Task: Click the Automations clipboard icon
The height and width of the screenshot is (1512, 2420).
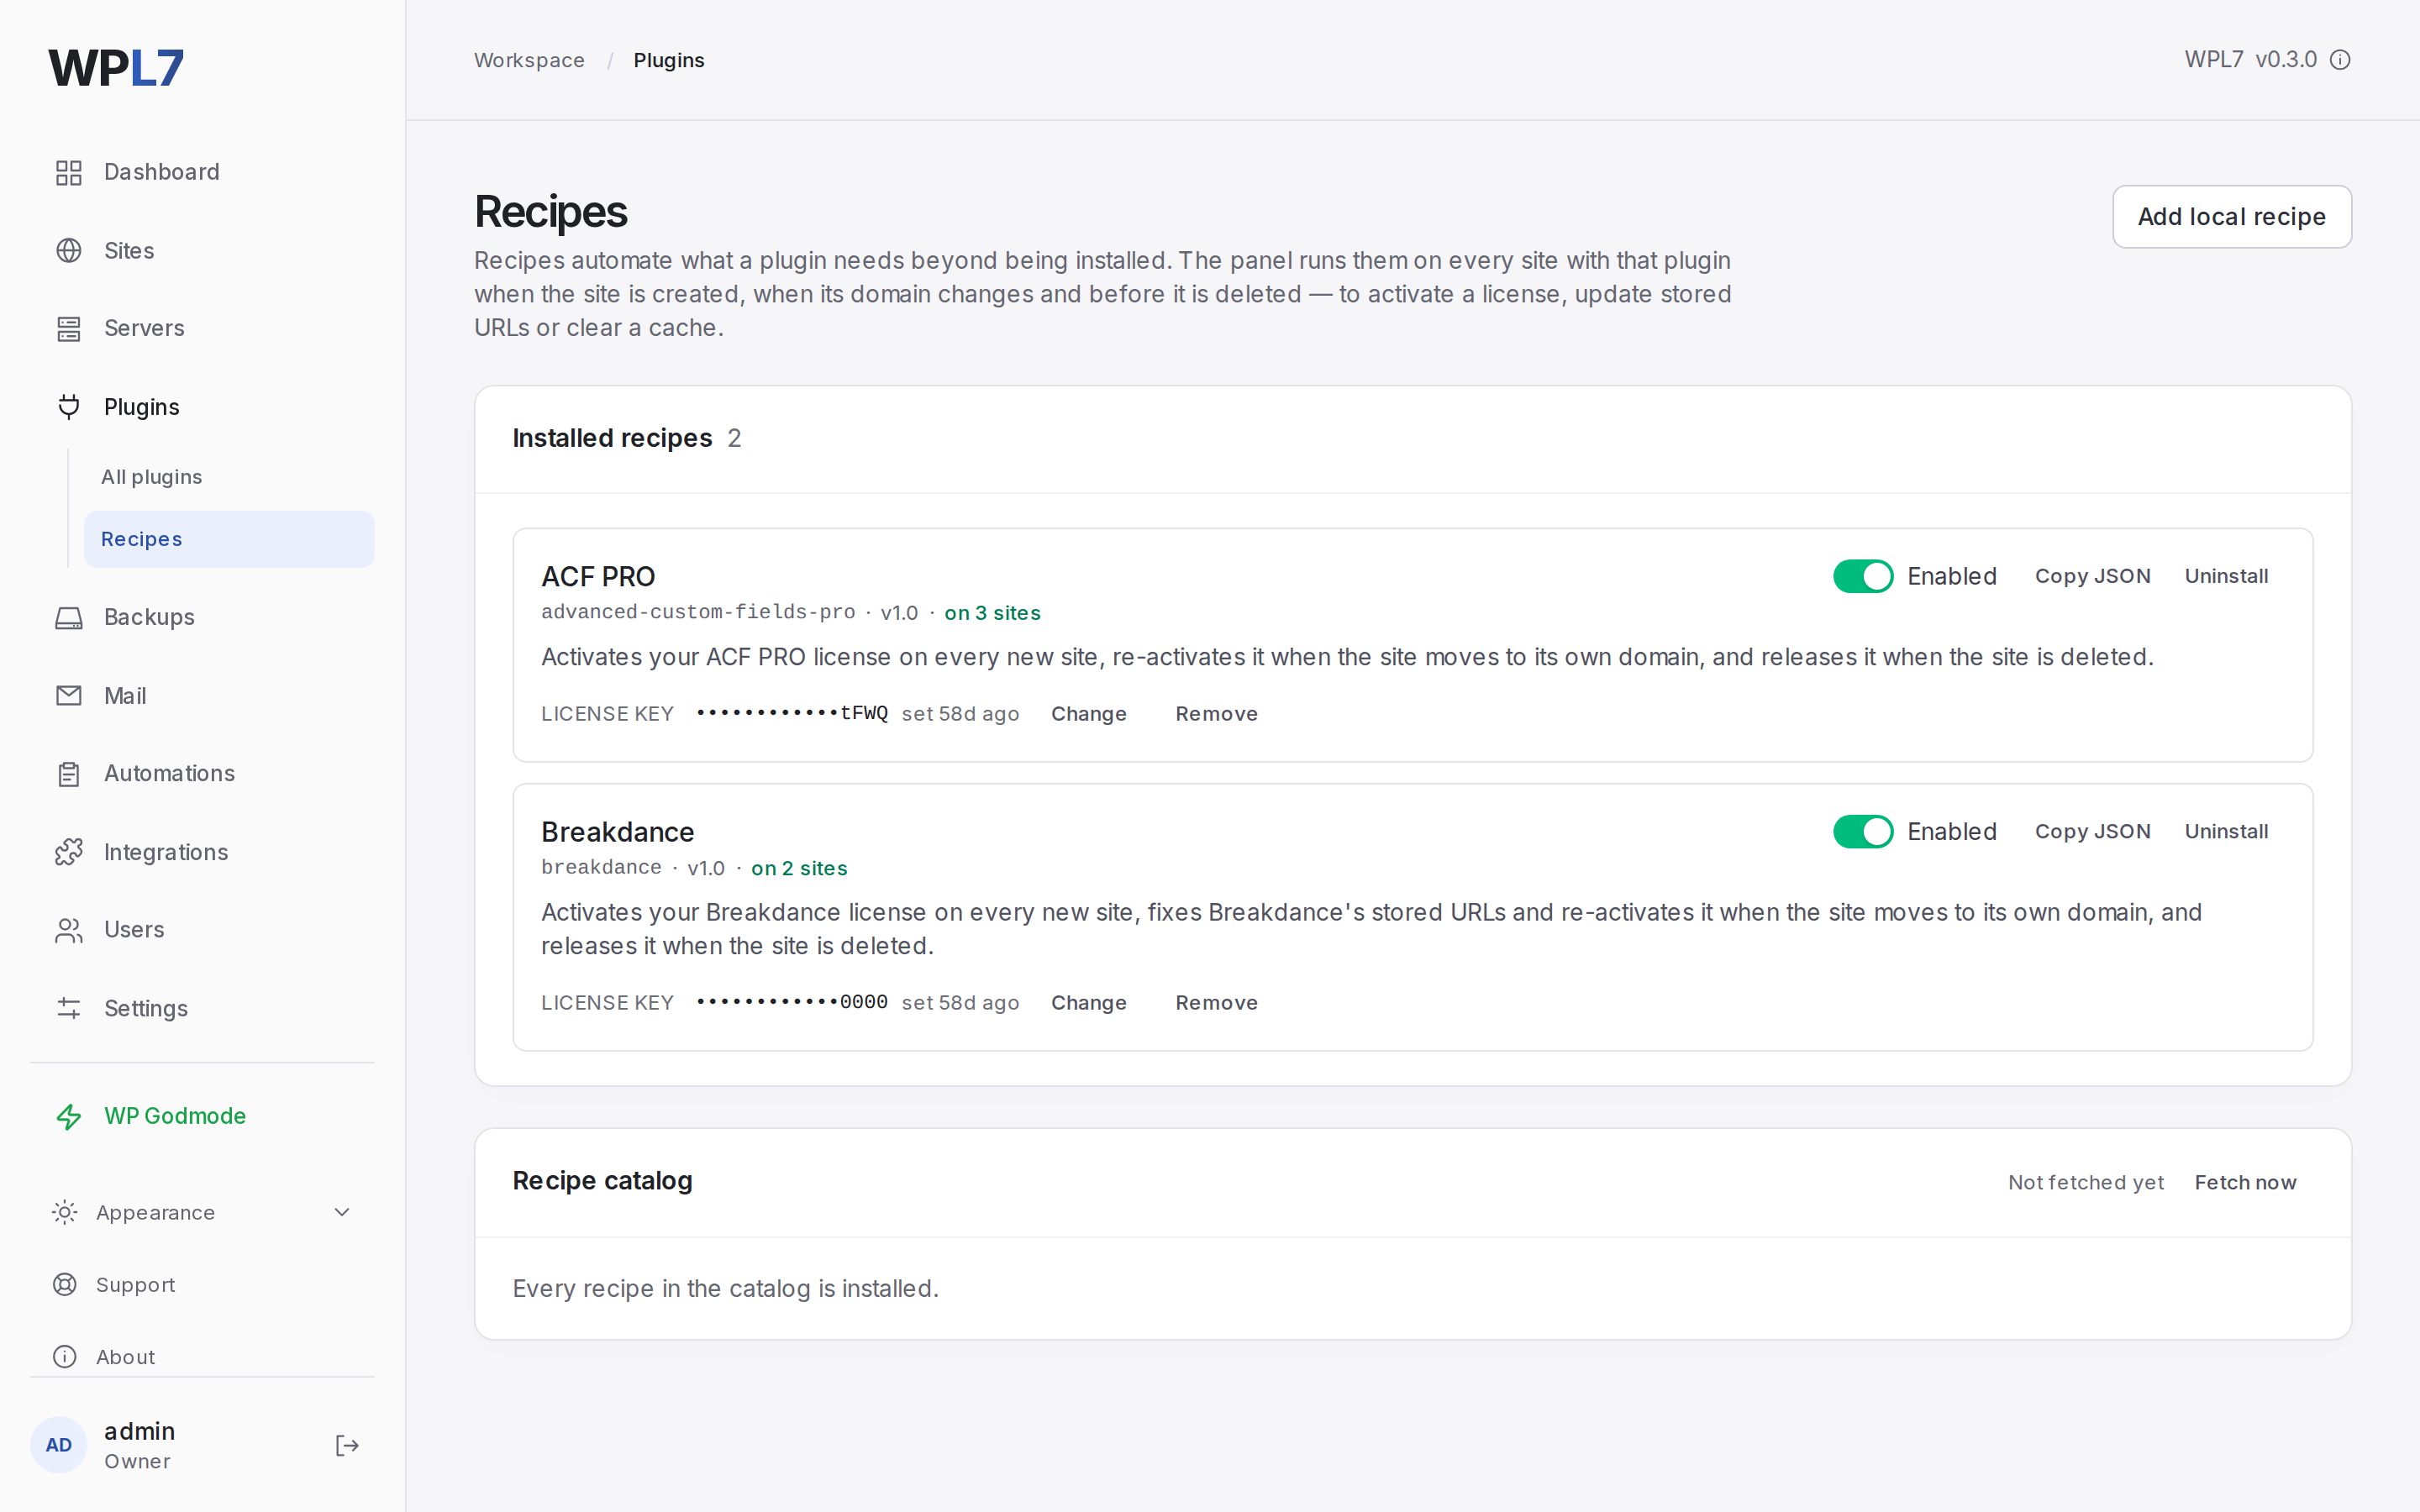Action: click(69, 773)
